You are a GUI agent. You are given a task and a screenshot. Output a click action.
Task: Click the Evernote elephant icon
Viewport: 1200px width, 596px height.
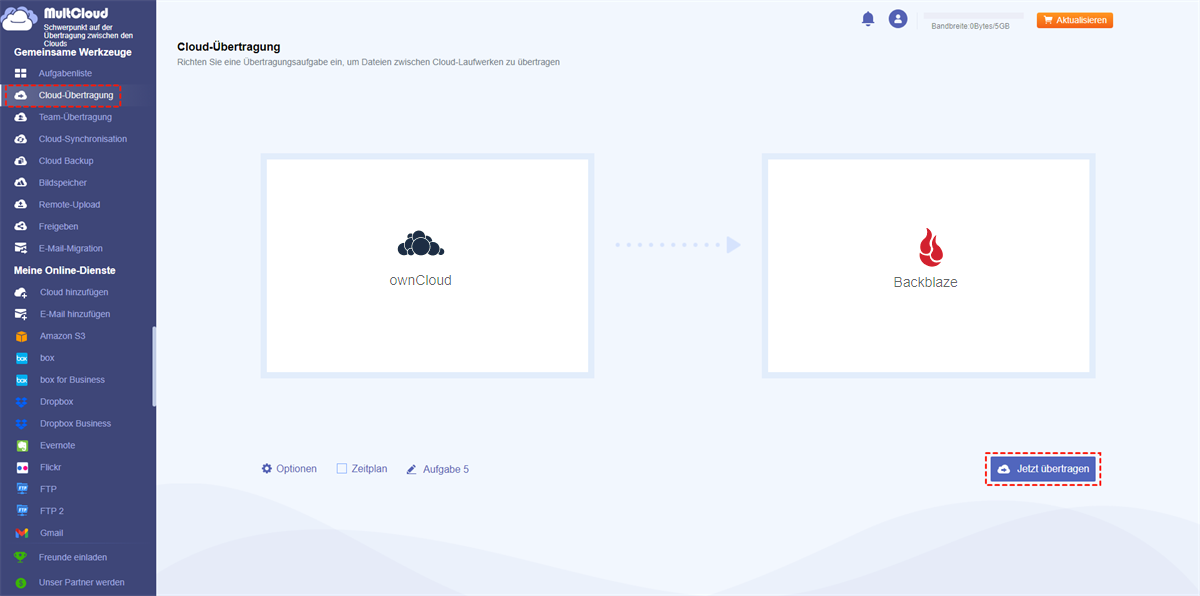[21, 446]
